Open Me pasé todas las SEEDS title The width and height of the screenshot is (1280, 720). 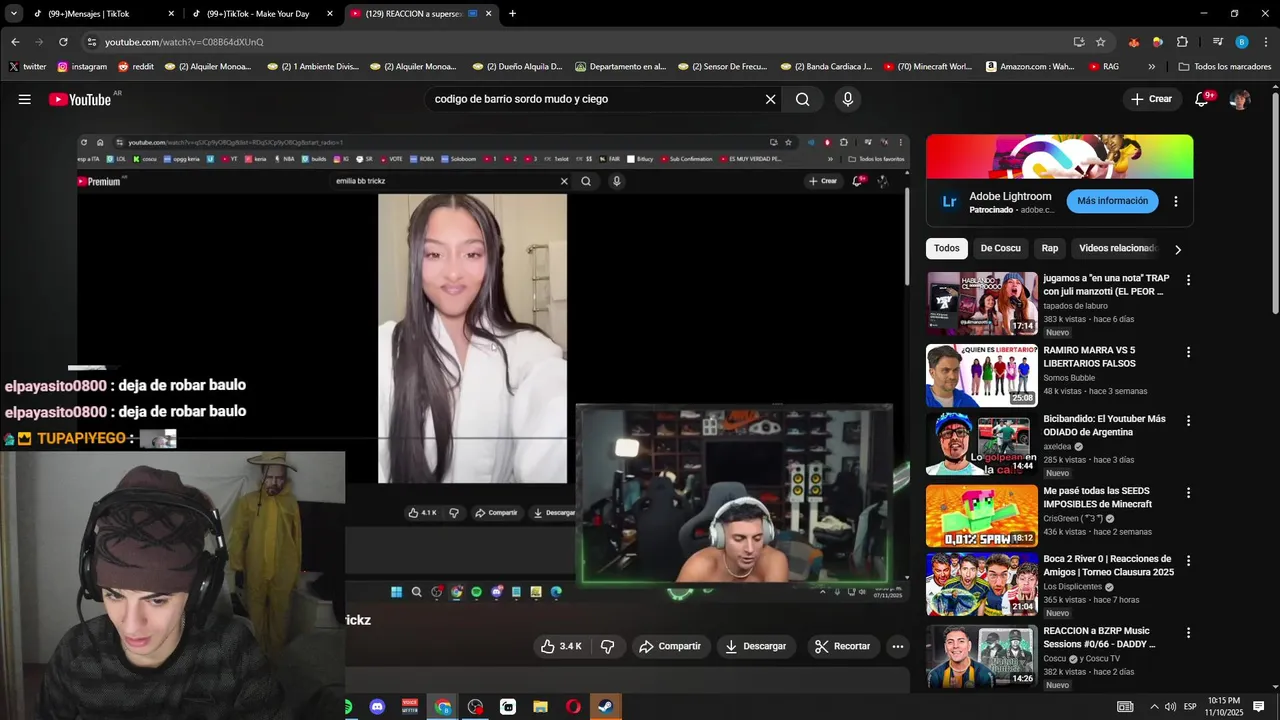[x=1098, y=498]
